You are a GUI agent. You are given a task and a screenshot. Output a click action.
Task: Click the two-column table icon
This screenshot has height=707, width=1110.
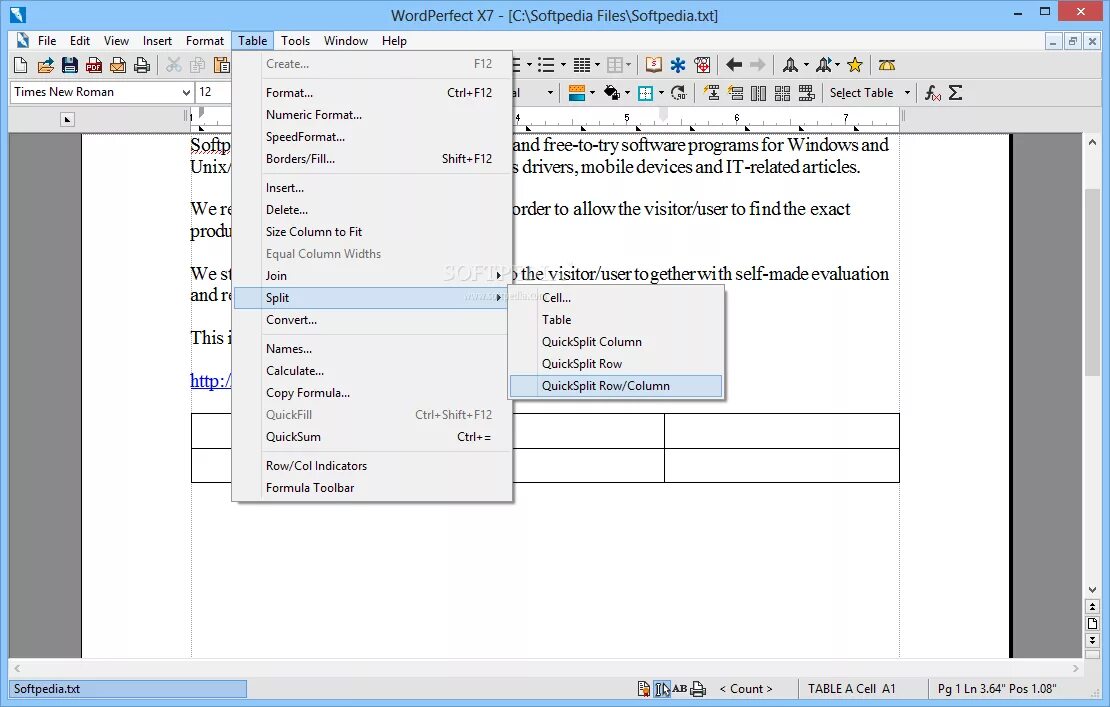tap(758, 93)
